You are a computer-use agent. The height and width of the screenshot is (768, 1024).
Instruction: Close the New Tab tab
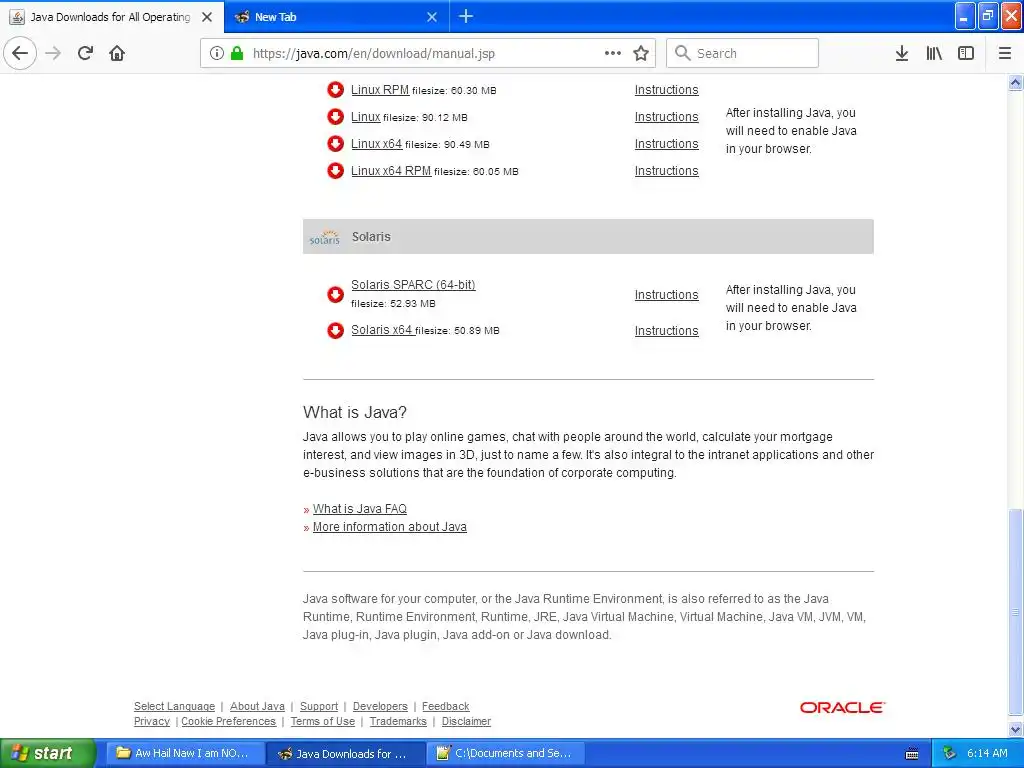[x=432, y=17]
